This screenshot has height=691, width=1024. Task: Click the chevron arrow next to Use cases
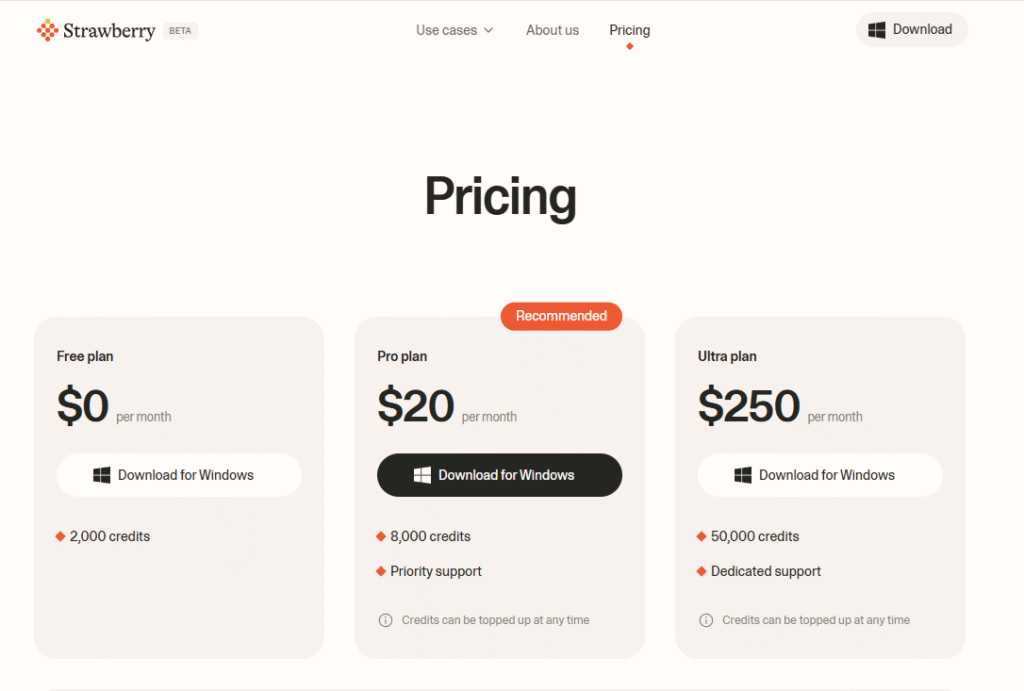[489, 30]
